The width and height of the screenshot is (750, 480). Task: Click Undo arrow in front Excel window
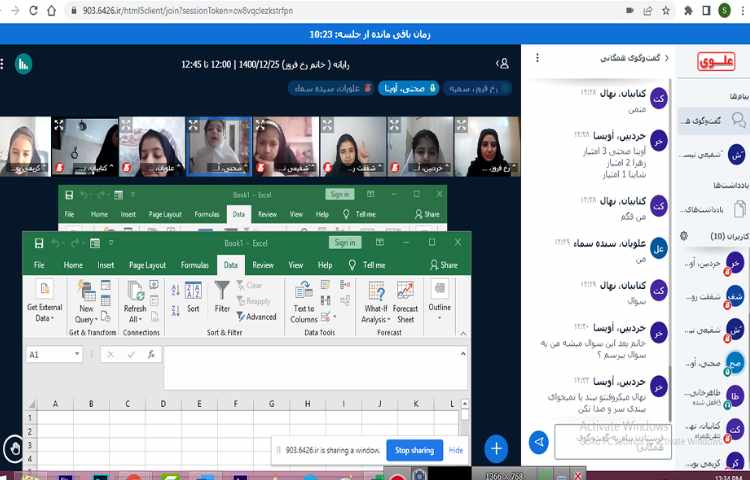[55, 243]
